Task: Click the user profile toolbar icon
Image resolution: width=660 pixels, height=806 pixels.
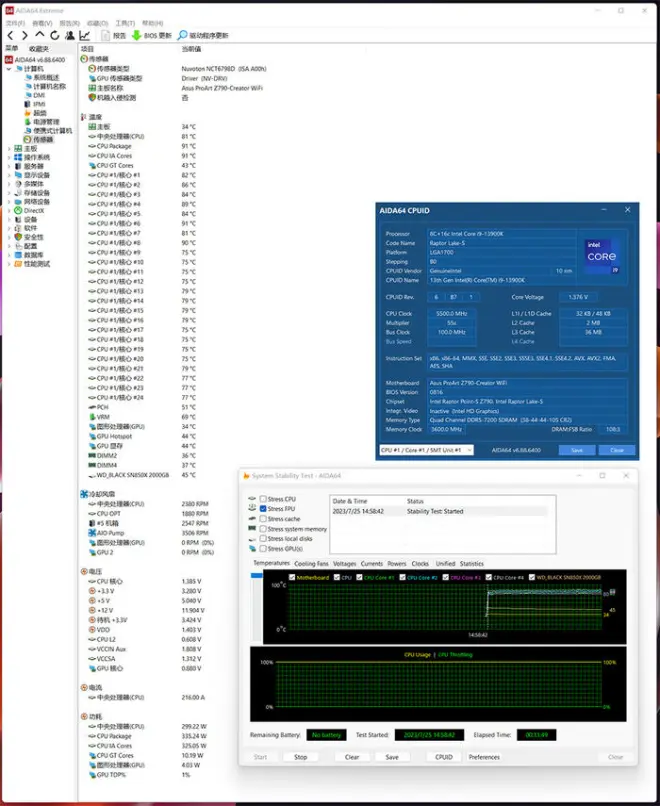Action: 70,35
